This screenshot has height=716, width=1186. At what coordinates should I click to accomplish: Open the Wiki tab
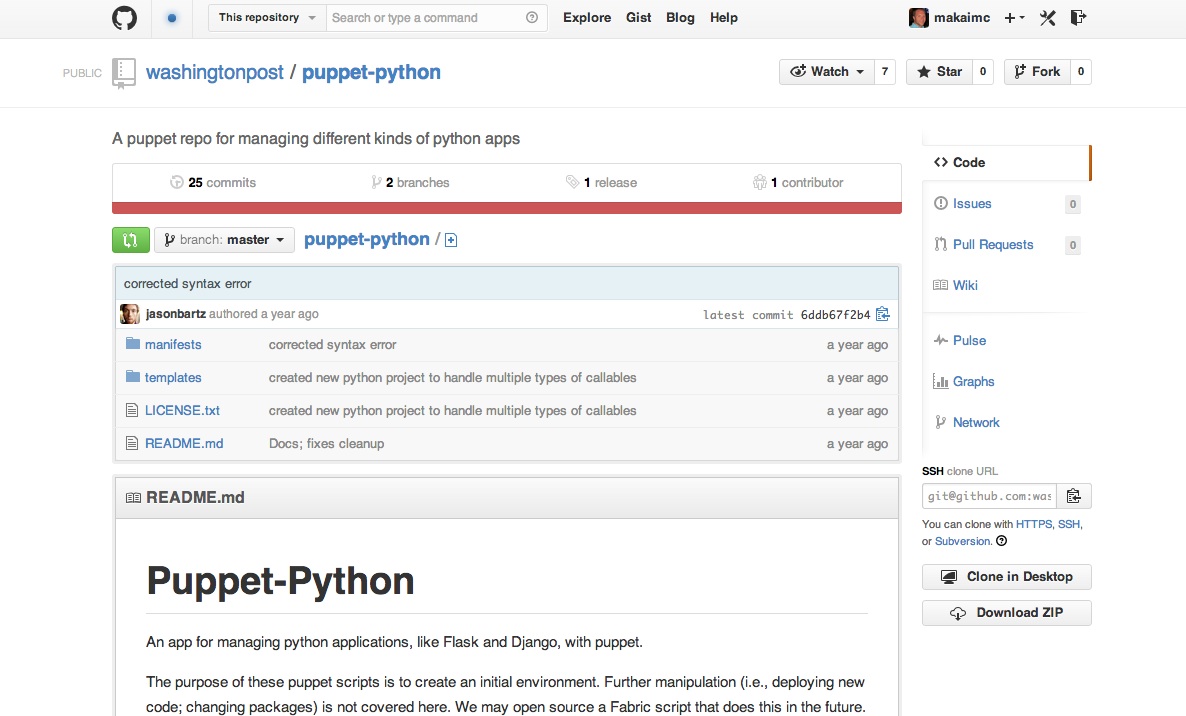(965, 285)
